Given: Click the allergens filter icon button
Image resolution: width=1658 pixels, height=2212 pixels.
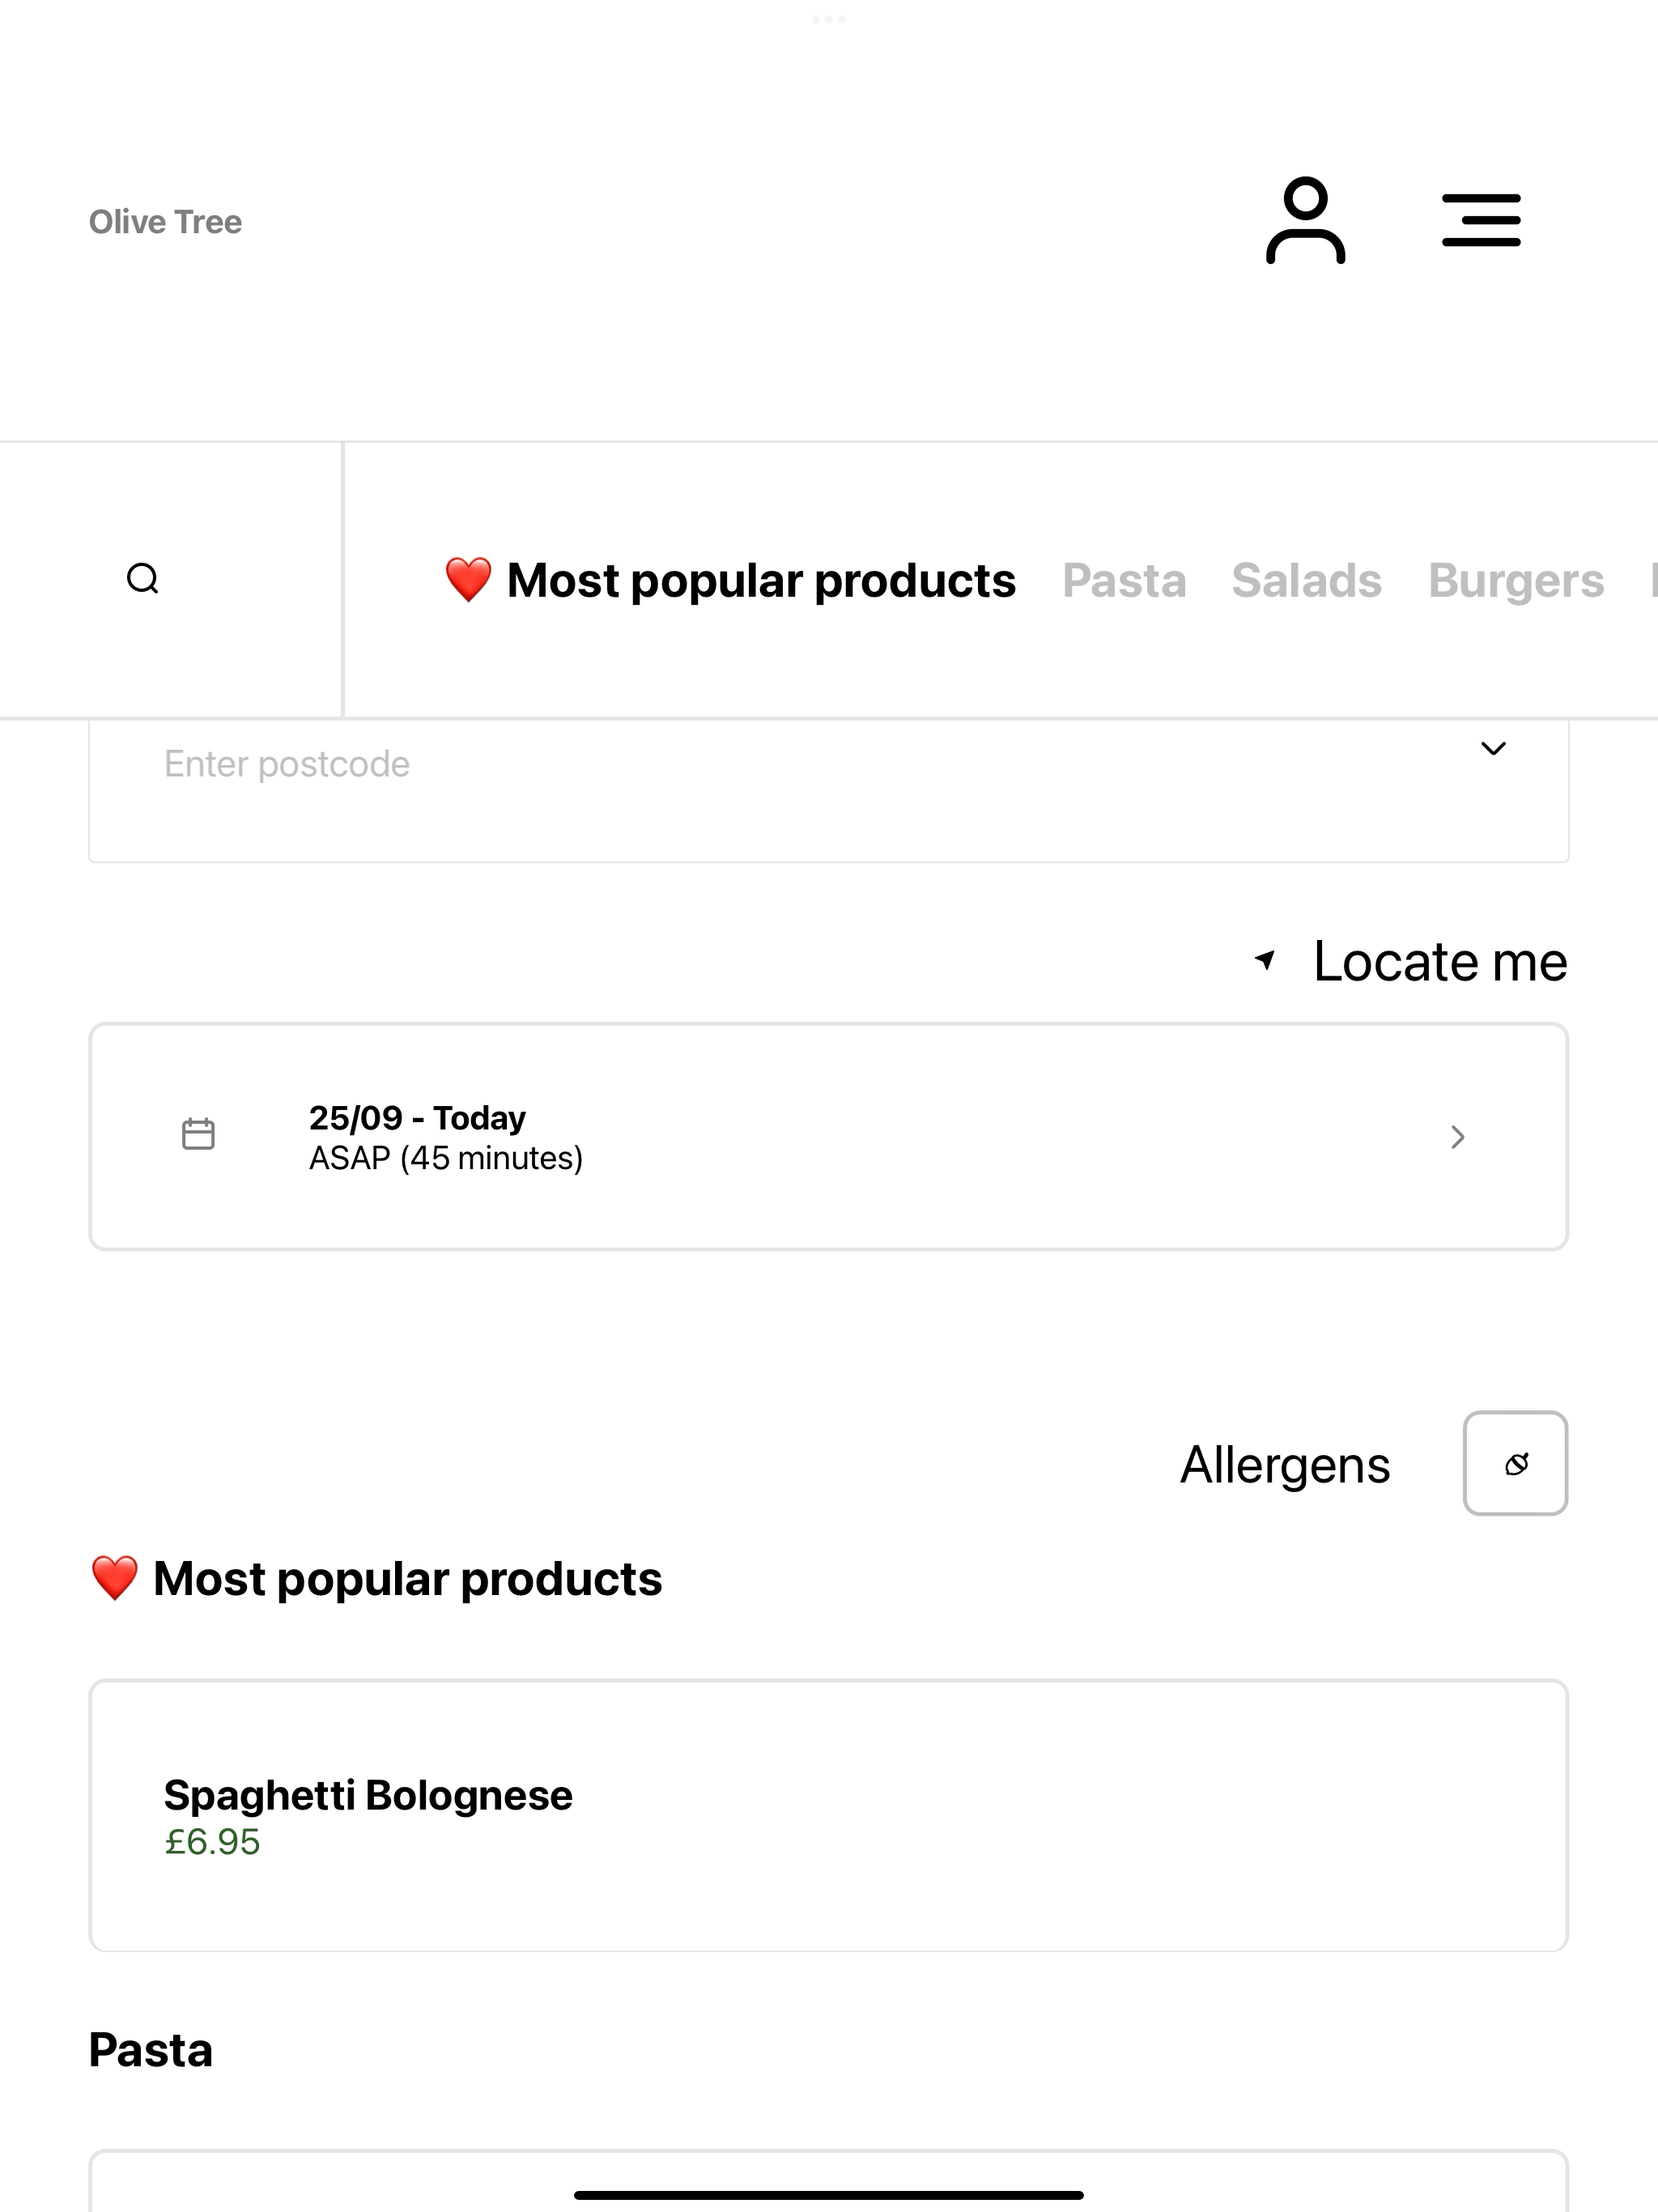Looking at the screenshot, I should click(1515, 1463).
